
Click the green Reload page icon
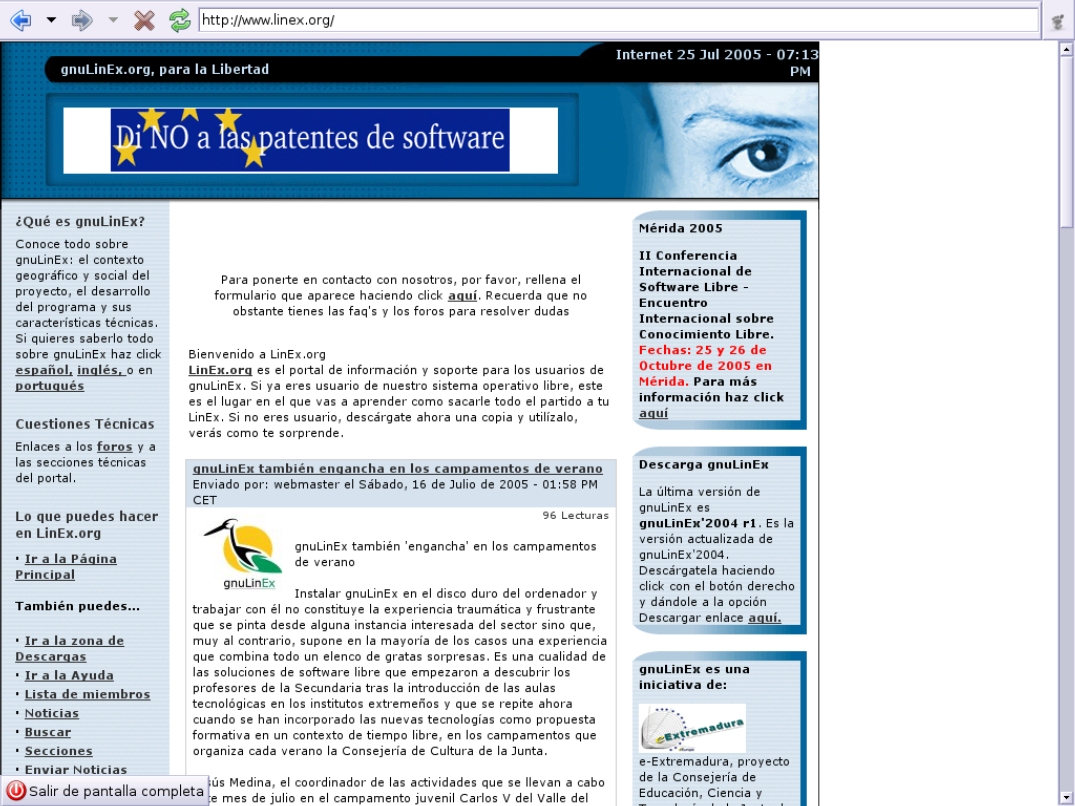[180, 20]
